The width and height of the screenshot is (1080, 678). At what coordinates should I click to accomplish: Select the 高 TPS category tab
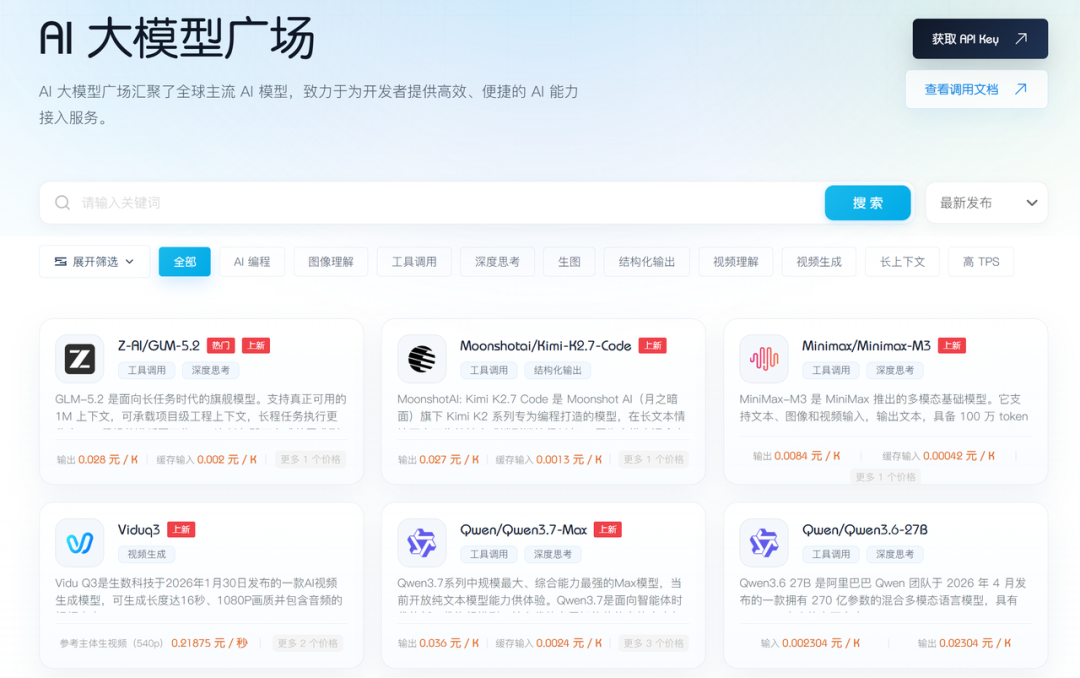pos(981,262)
